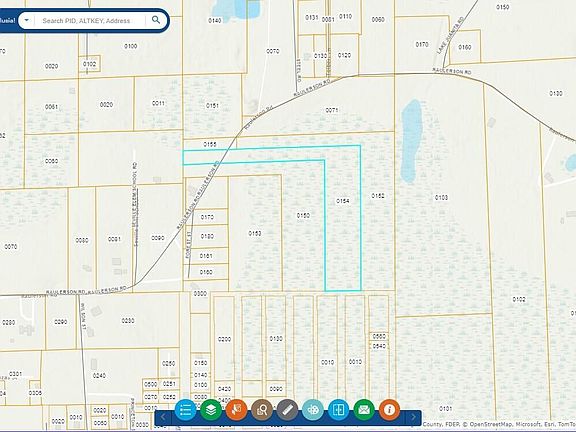Select parcel 0200

pyautogui.click(x=224, y=339)
